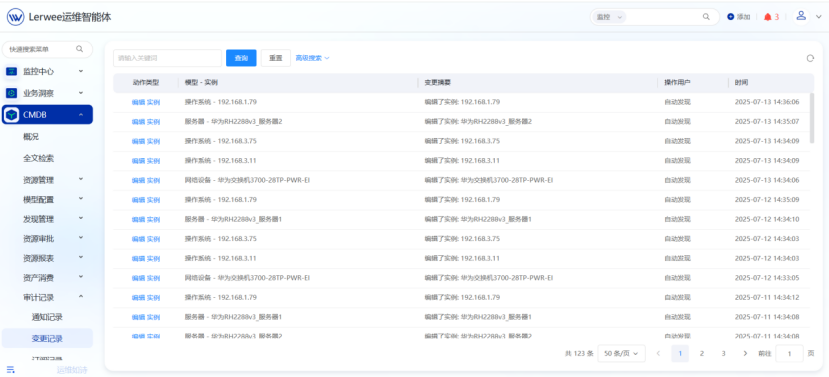
Task: Focus the 请输入关键词 keyword input
Action: pyautogui.click(x=167, y=58)
